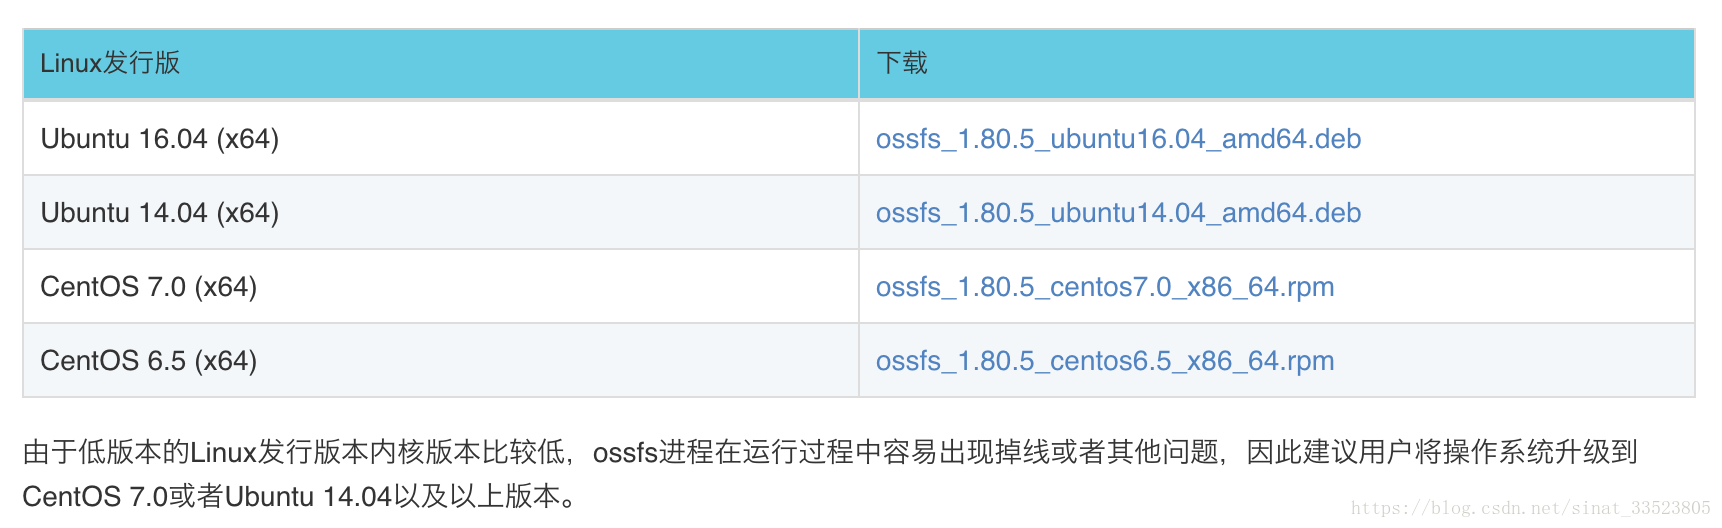Open ossfs_1.80.5_centos6.5_x86_64.rpm download link
This screenshot has width=1722, height=528.
coord(1105,361)
